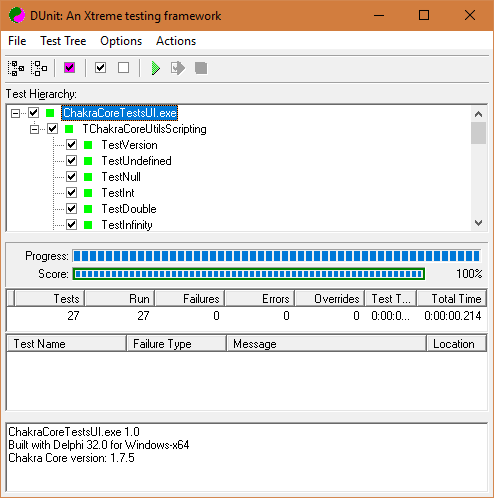Viewport: 494px width, 498px height.
Task: Click the Test T... column header
Action: (391, 298)
